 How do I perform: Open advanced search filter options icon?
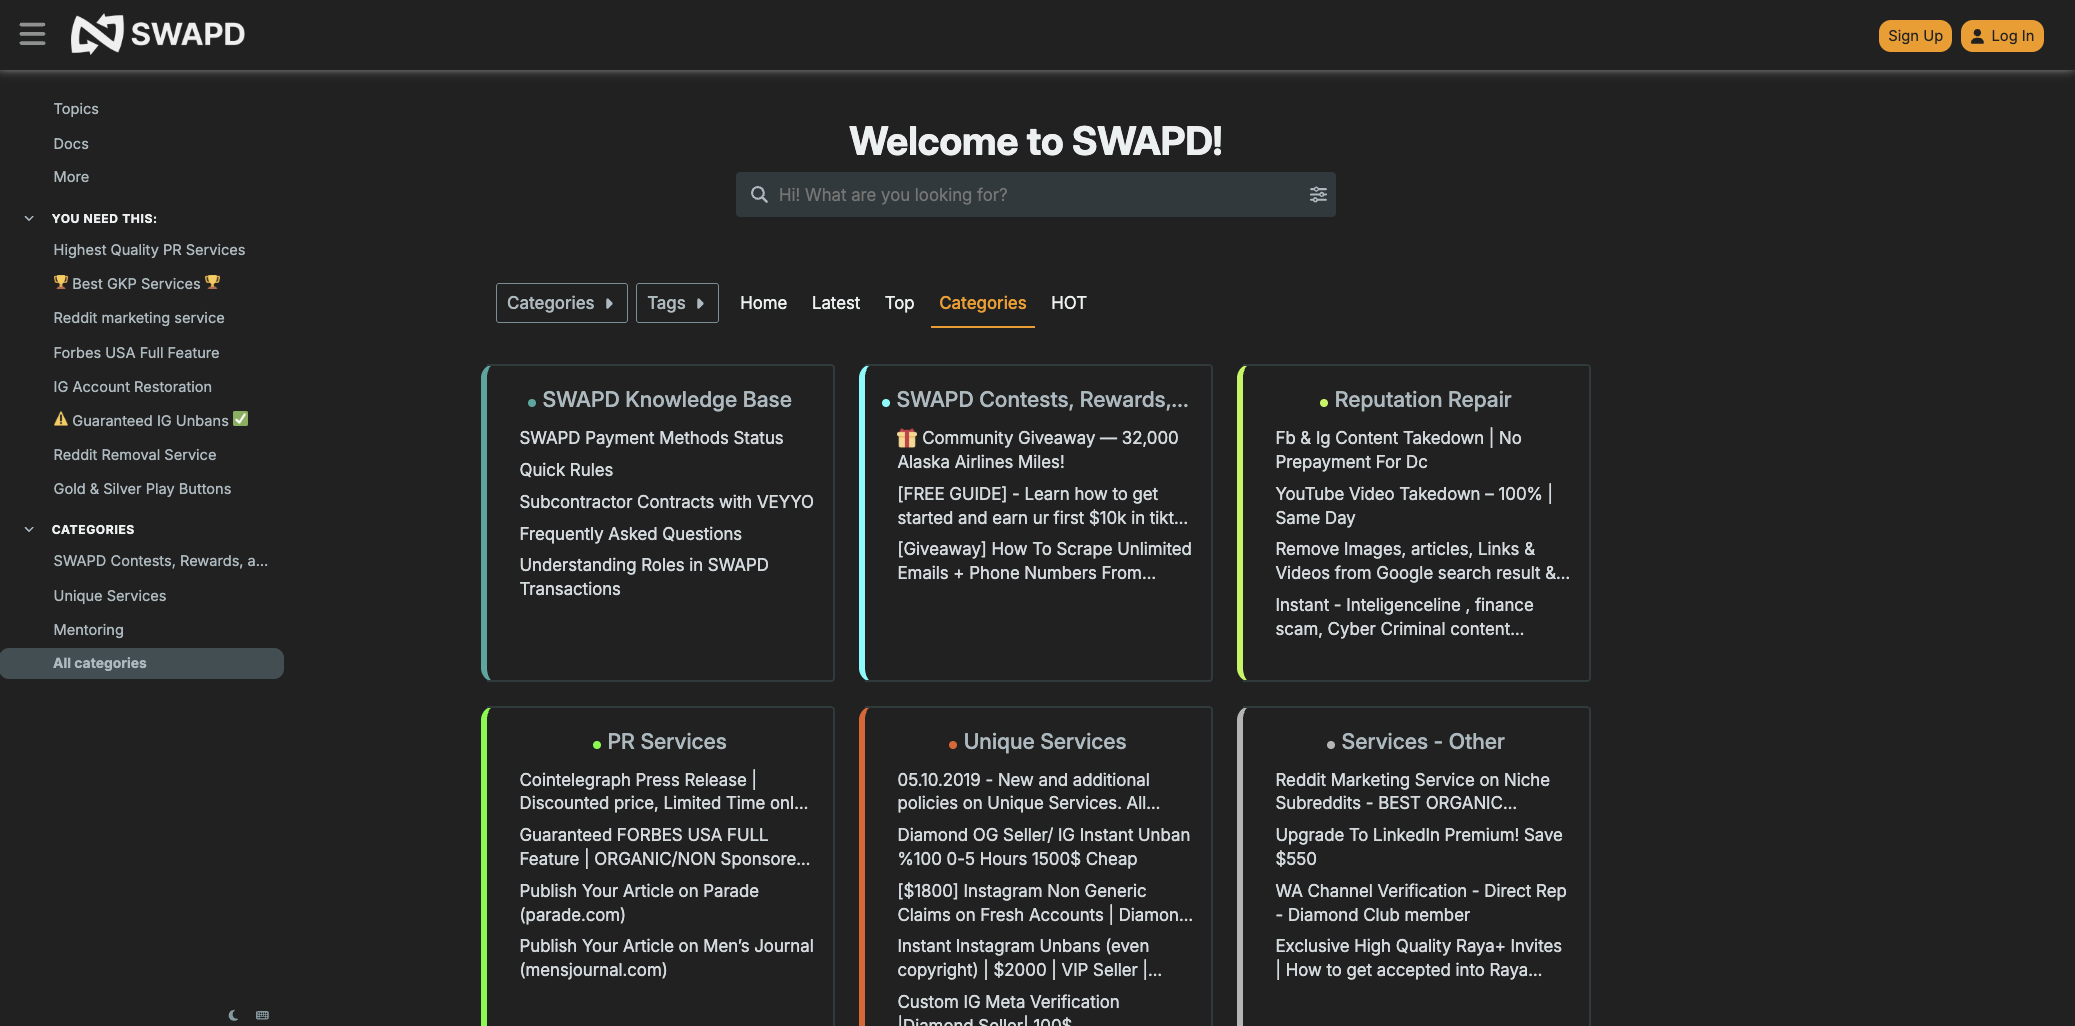tap(1318, 195)
